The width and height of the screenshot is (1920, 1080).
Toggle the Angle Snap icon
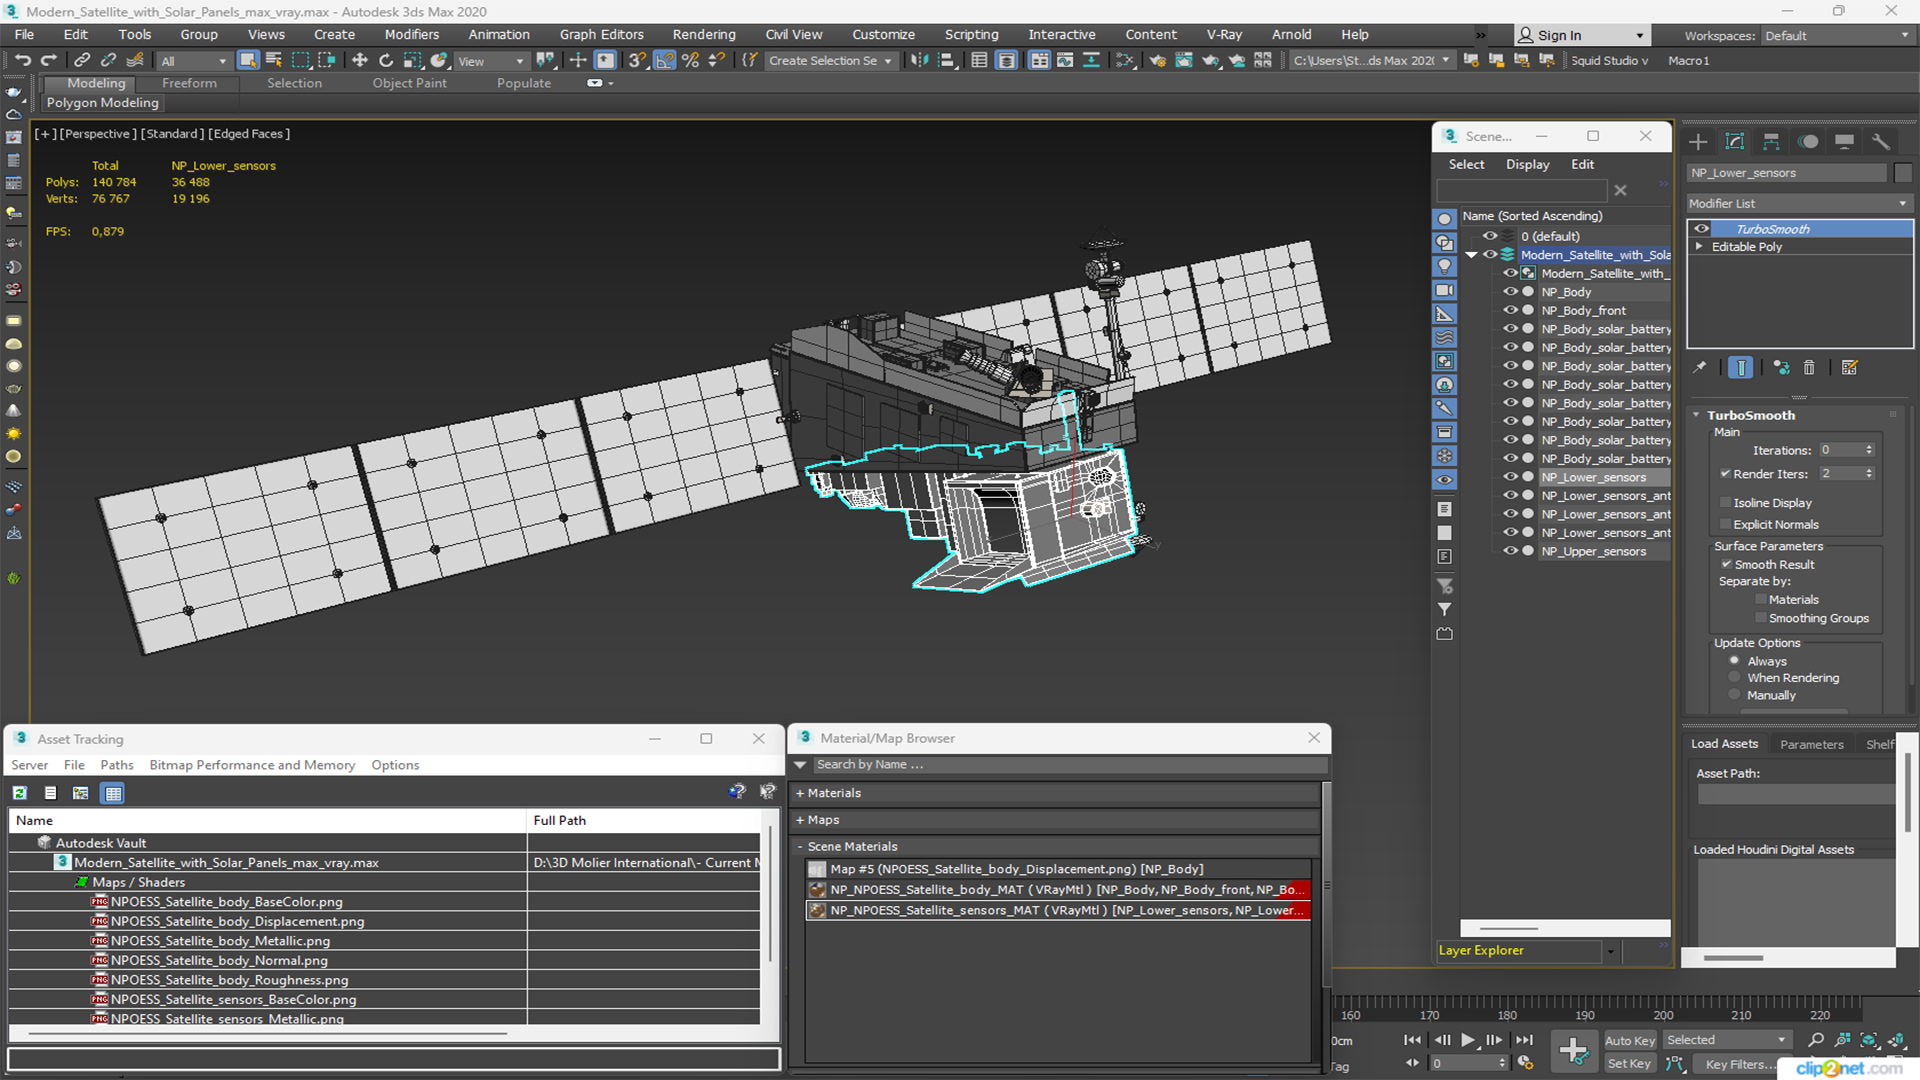tap(664, 61)
